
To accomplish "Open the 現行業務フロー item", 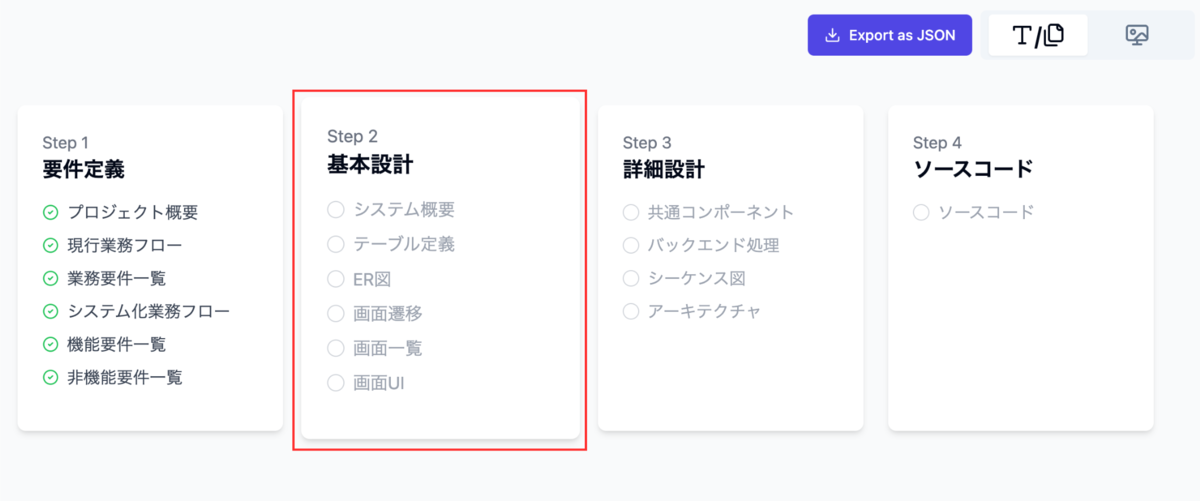I will tap(125, 245).
